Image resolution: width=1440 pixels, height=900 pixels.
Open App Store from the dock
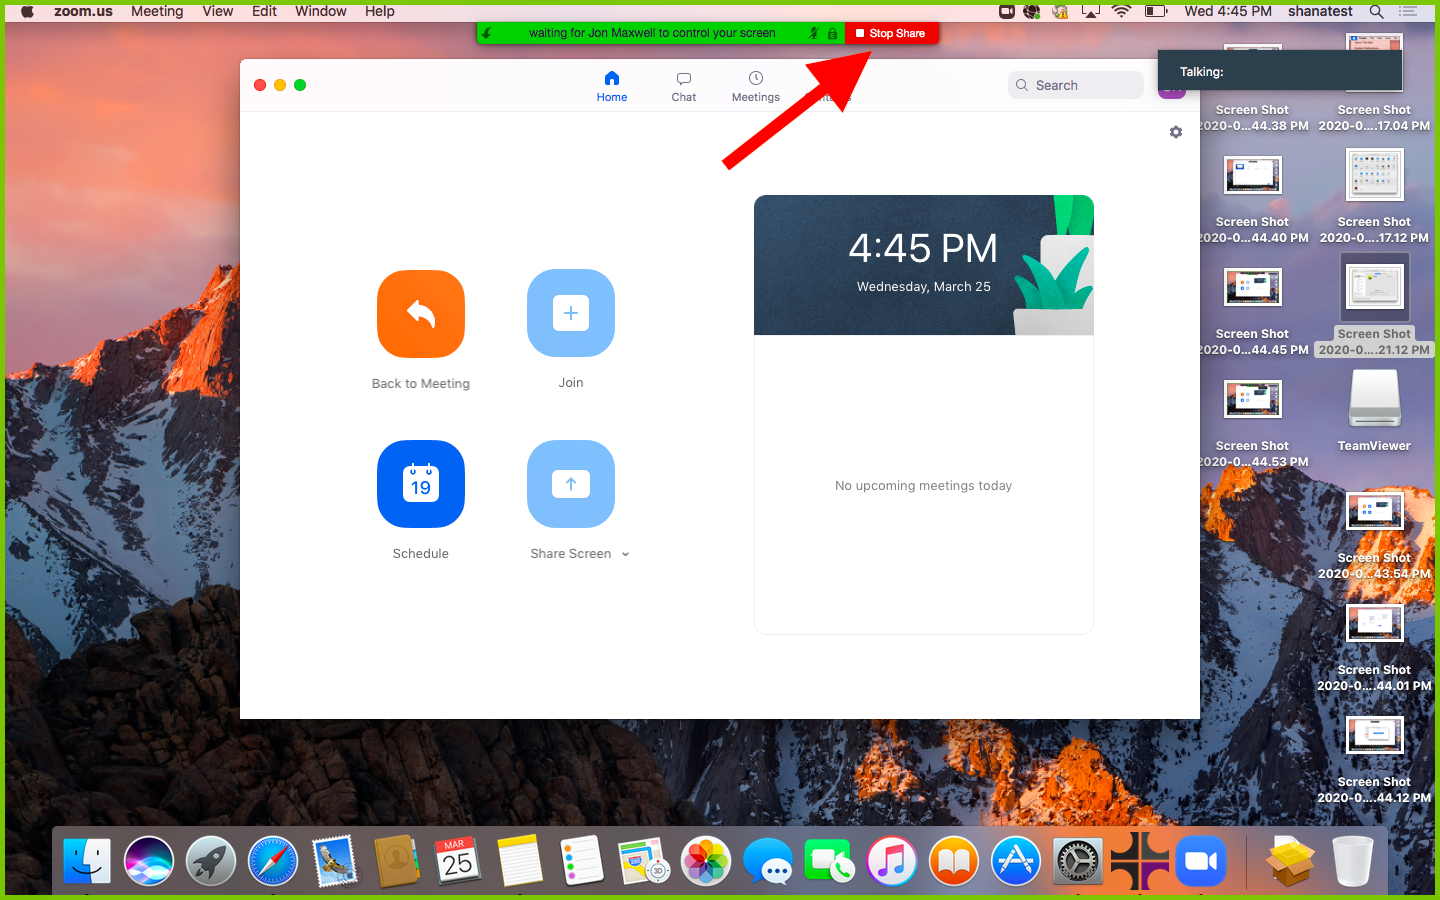(1016, 861)
